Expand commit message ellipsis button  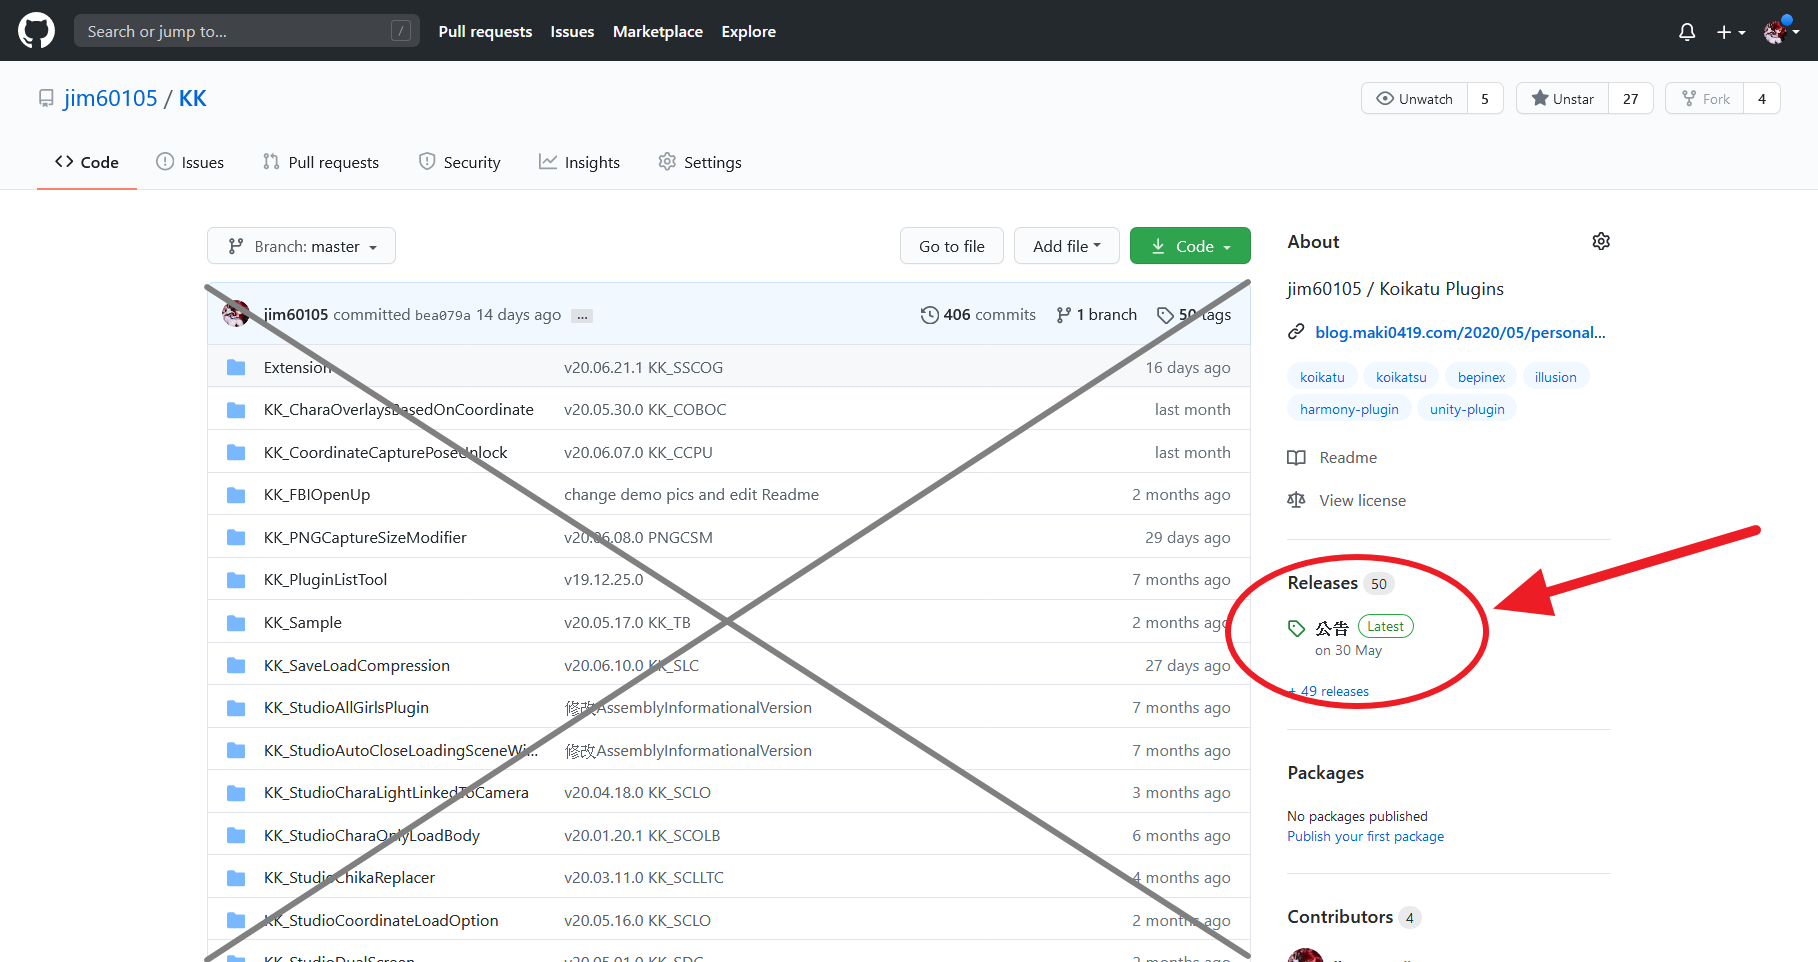coord(582,316)
